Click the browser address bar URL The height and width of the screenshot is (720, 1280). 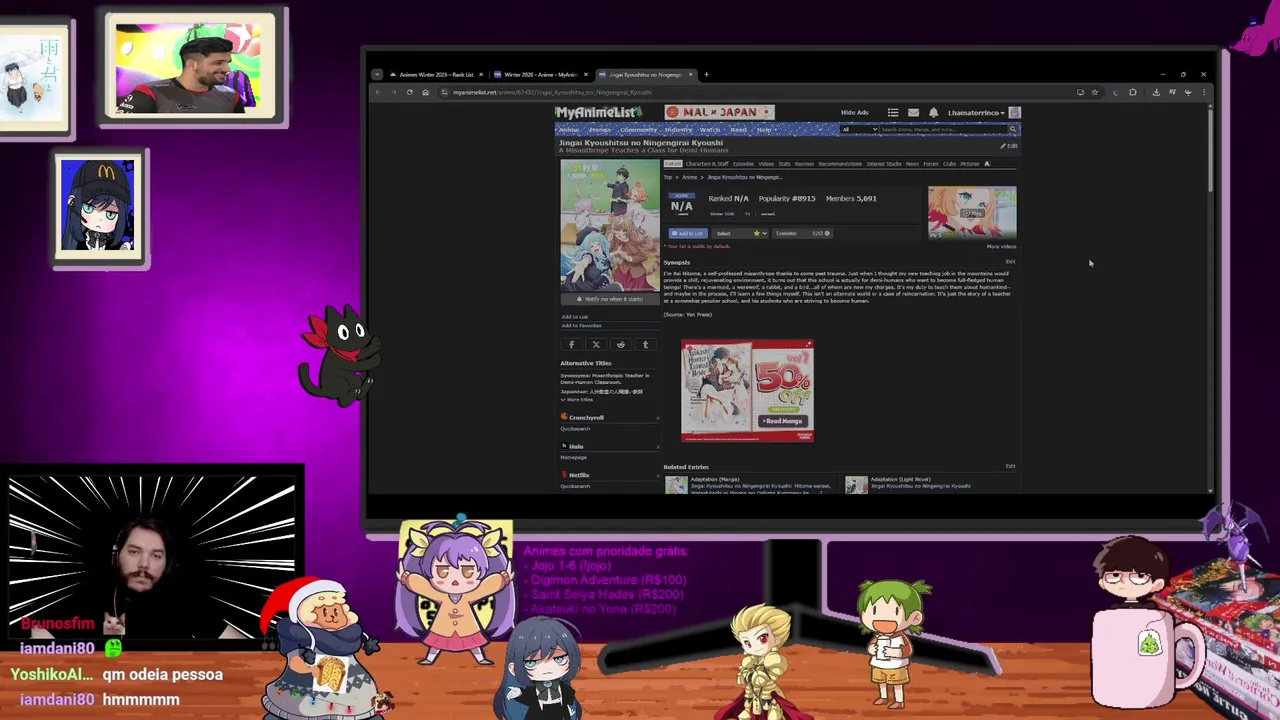point(552,92)
